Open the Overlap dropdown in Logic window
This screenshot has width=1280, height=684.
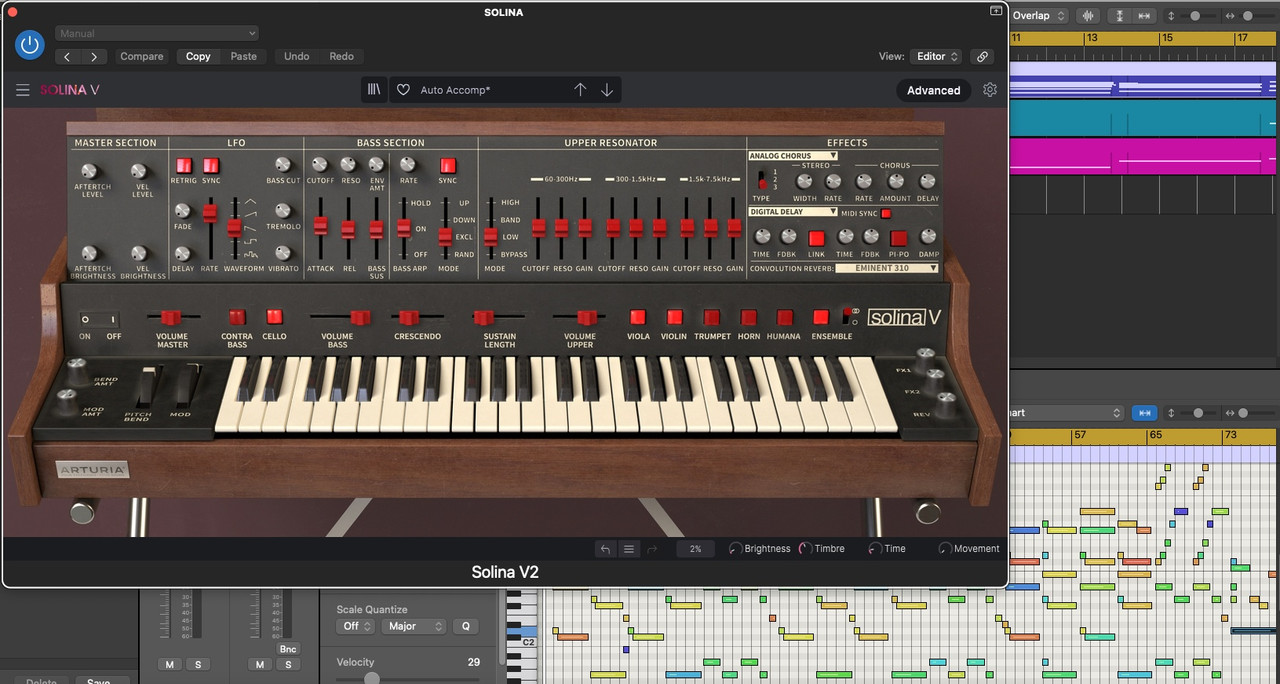1039,16
